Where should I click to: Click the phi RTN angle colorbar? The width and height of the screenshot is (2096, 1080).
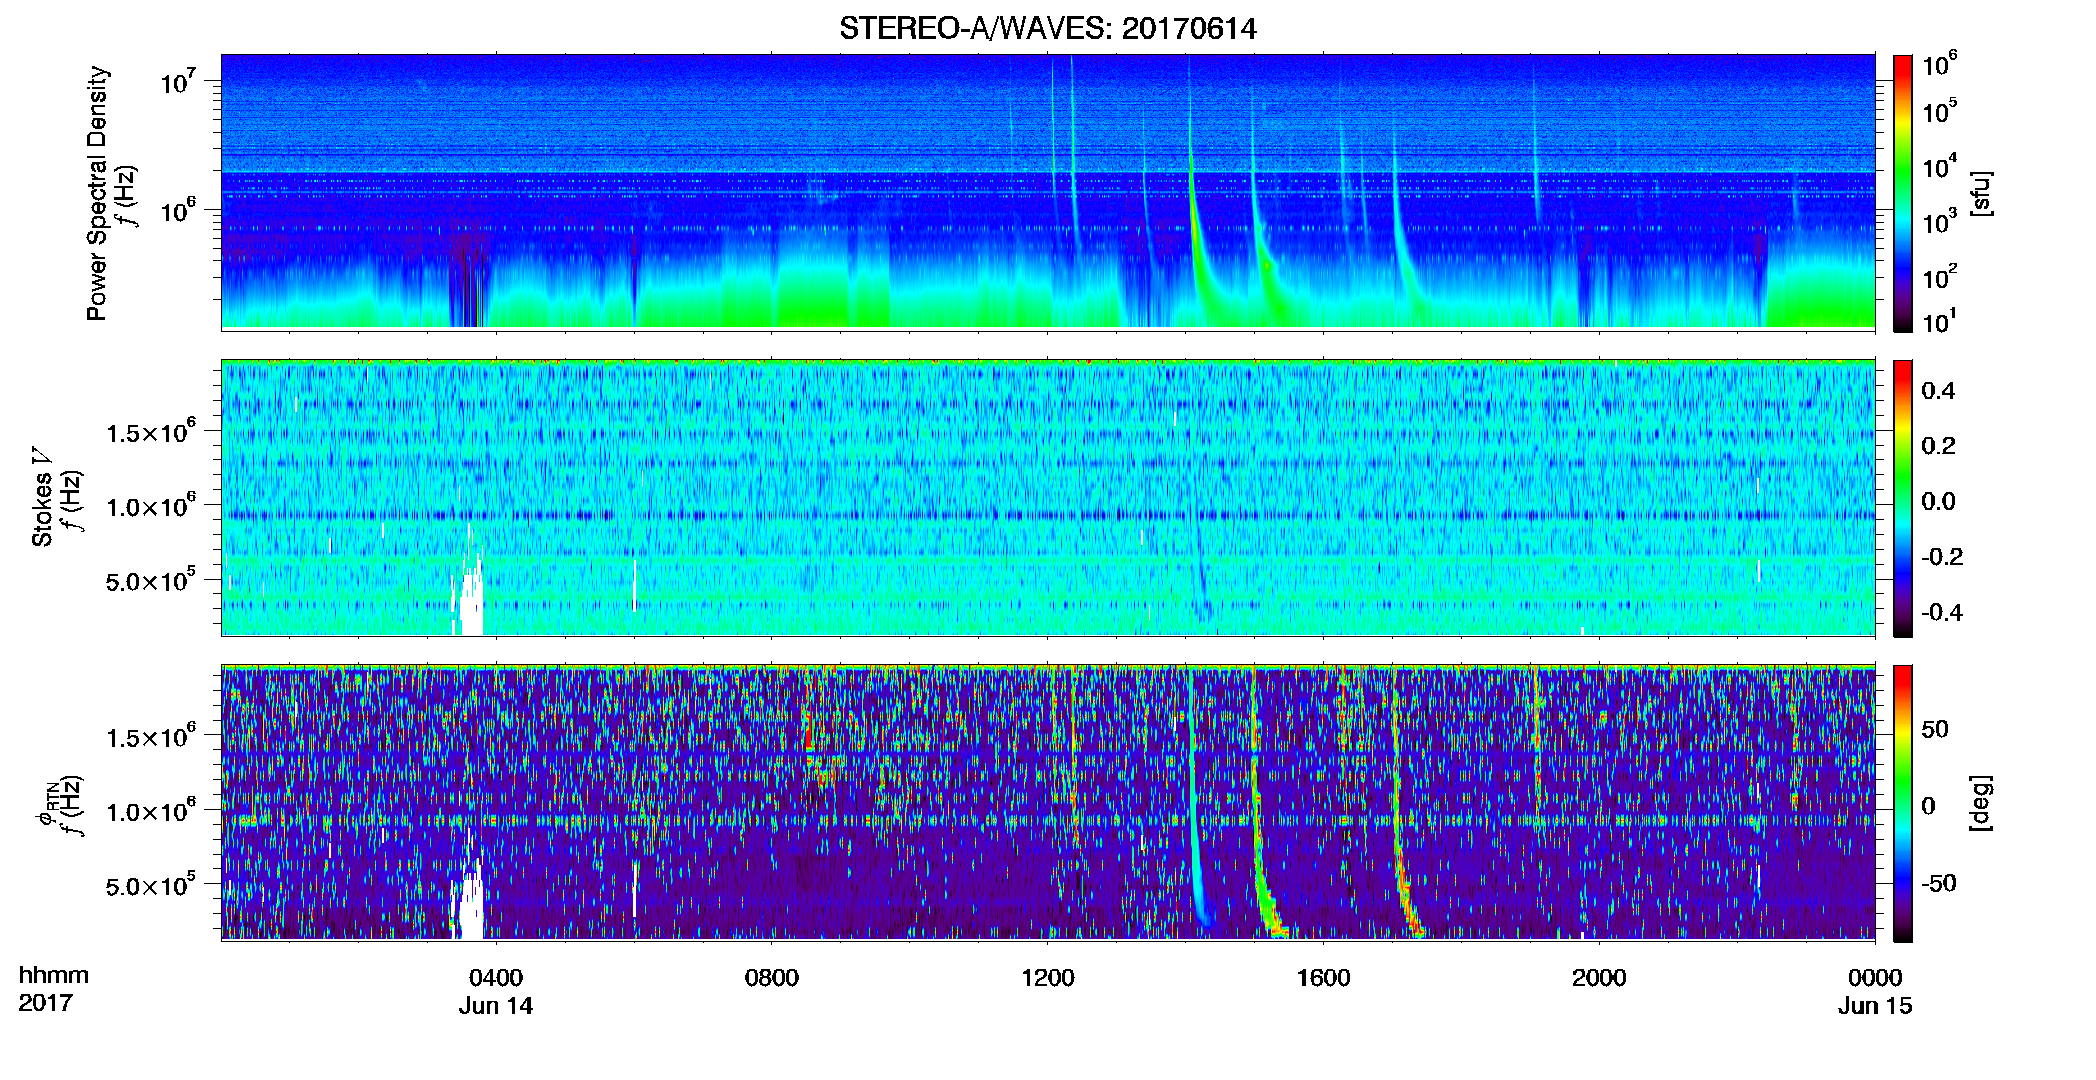pos(1903,803)
